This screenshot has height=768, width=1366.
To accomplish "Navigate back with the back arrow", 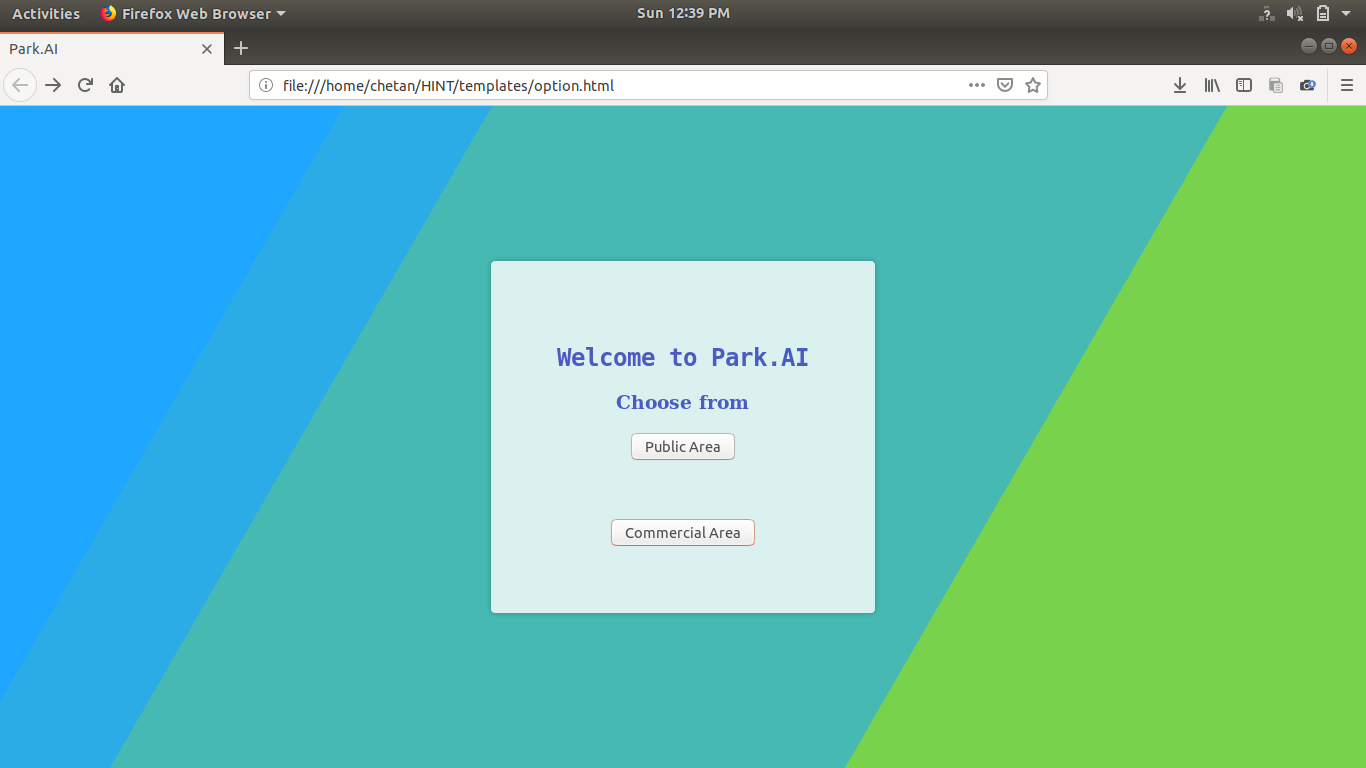I will [x=20, y=85].
